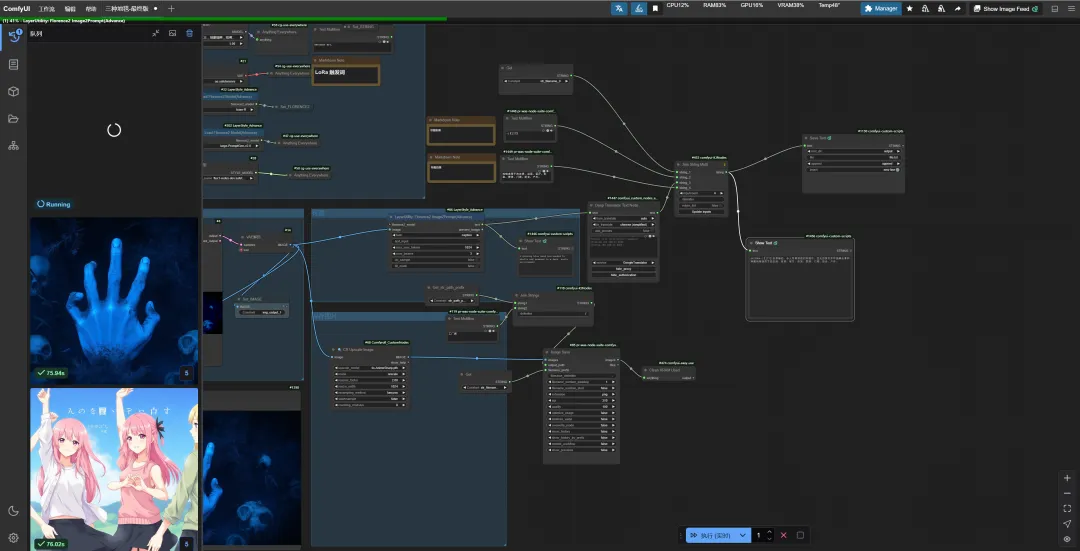1080x551 pixels.
Task: Click the share arrow icon
Action: pyautogui.click(x=957, y=8)
